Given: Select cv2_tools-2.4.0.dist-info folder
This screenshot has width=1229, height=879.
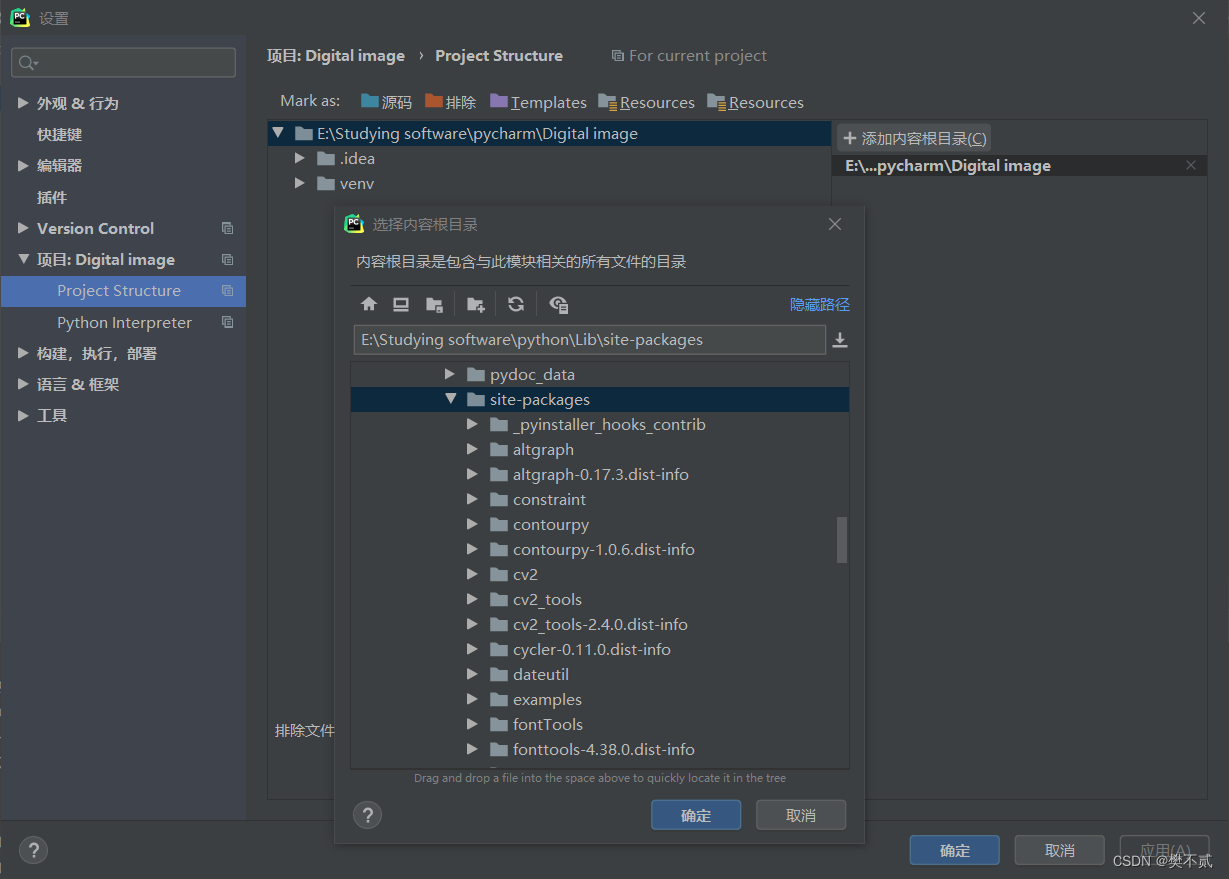Looking at the screenshot, I should pyautogui.click(x=600, y=624).
